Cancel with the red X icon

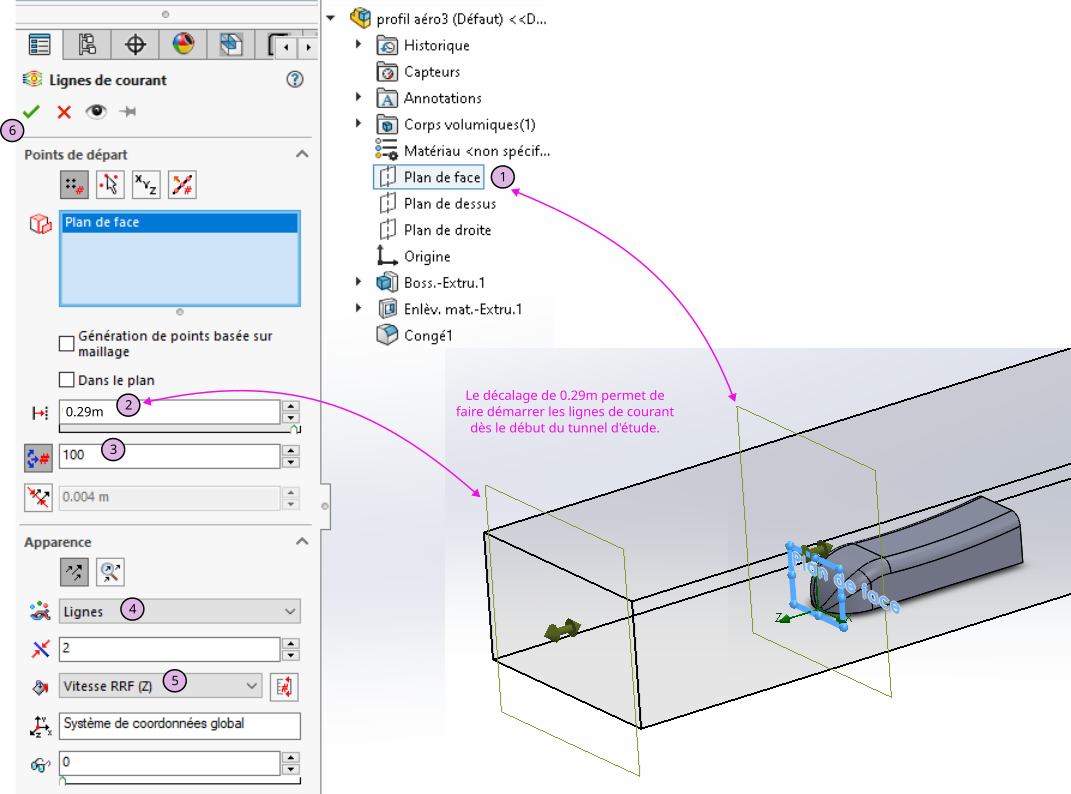(x=64, y=112)
